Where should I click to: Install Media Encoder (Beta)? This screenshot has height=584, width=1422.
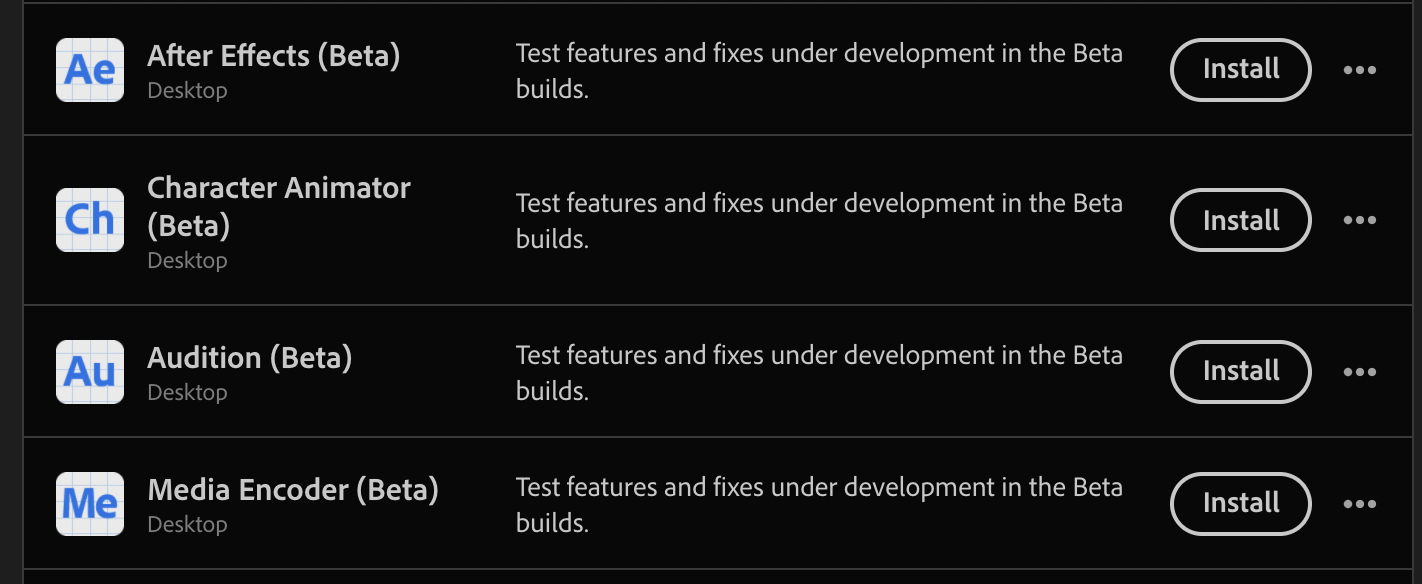pos(1240,503)
